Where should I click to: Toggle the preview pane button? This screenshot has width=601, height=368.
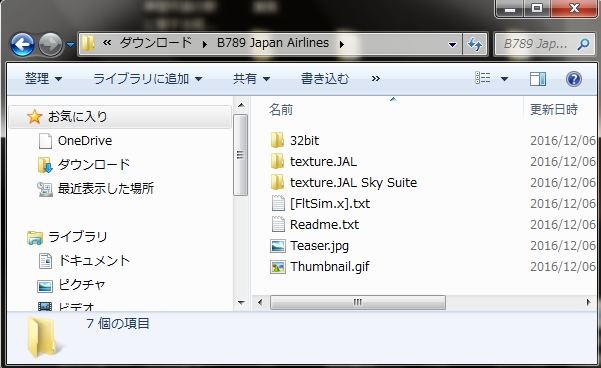pos(538,79)
